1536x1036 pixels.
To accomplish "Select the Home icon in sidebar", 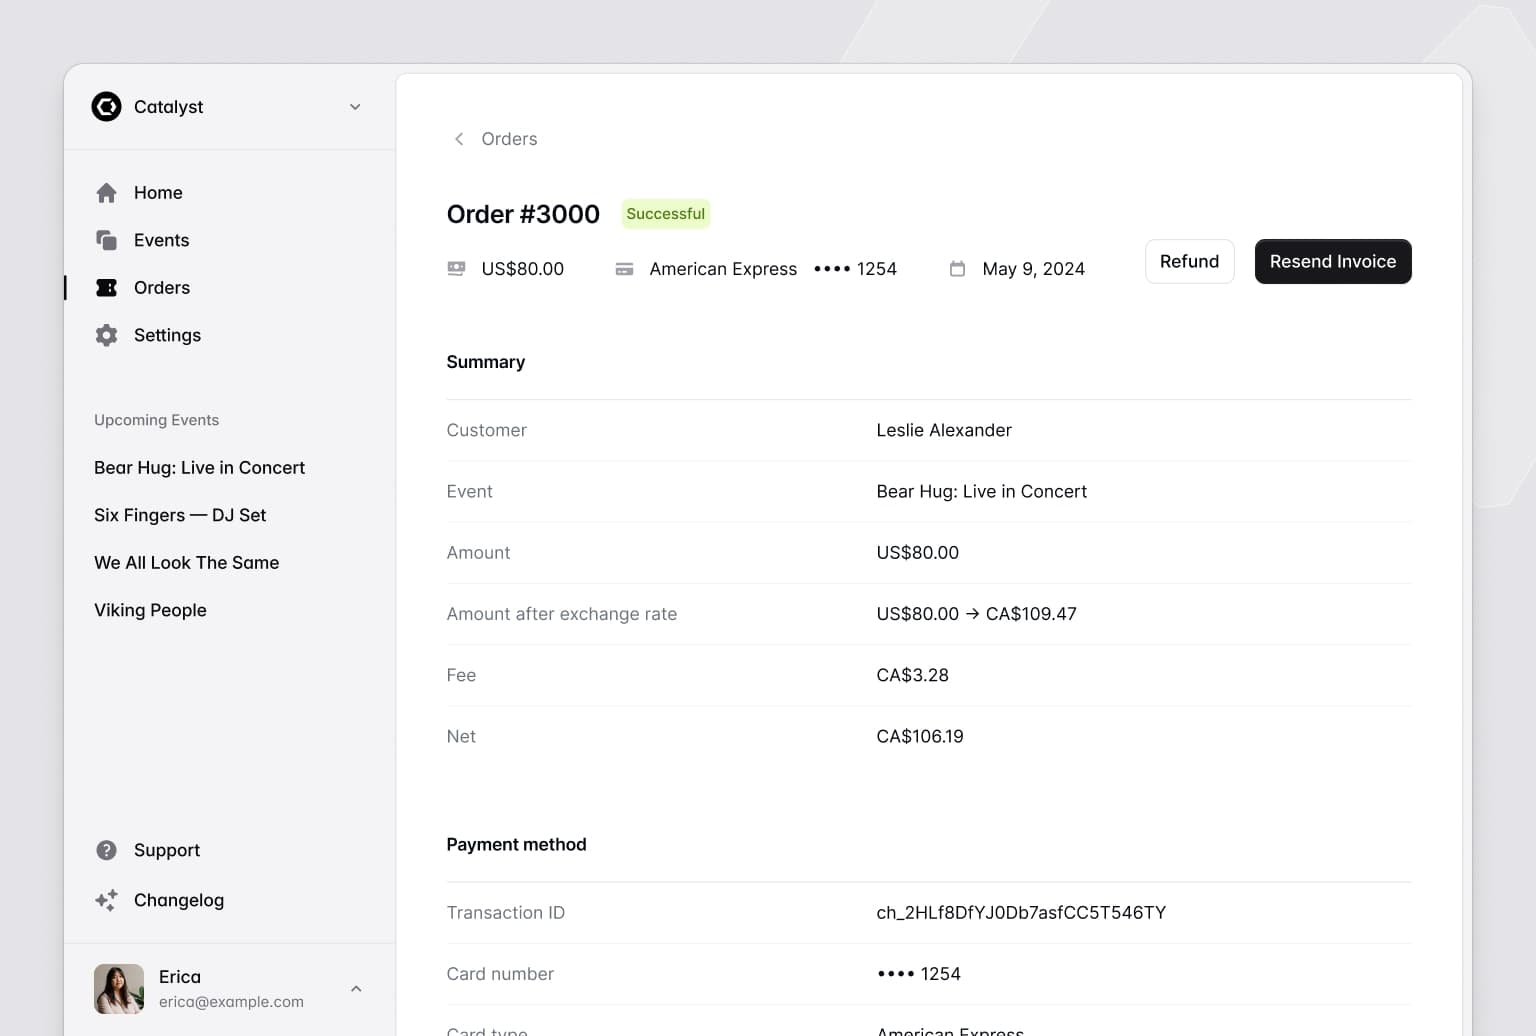I will (106, 192).
